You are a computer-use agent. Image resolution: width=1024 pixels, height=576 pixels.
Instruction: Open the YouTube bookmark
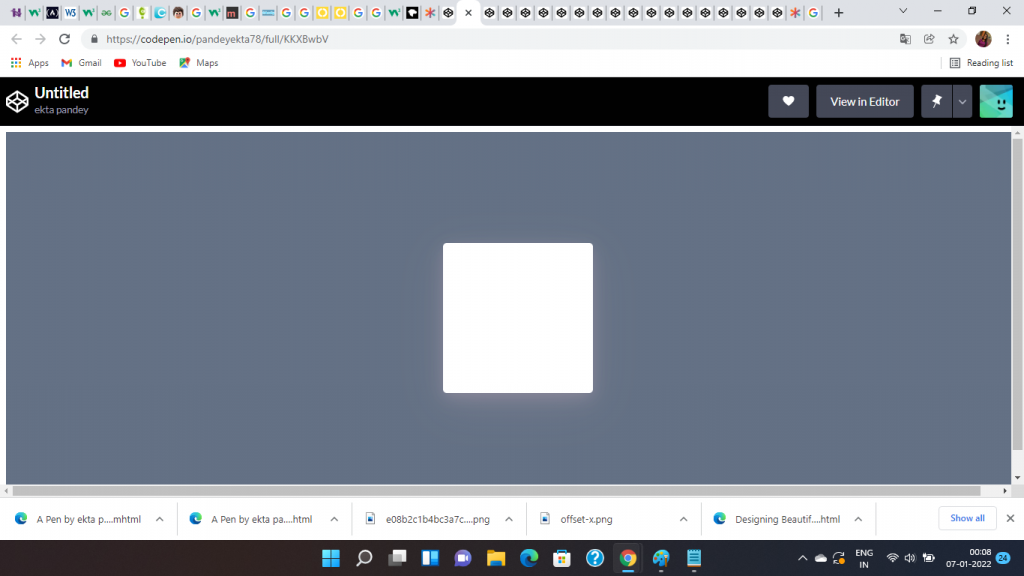tap(139, 63)
